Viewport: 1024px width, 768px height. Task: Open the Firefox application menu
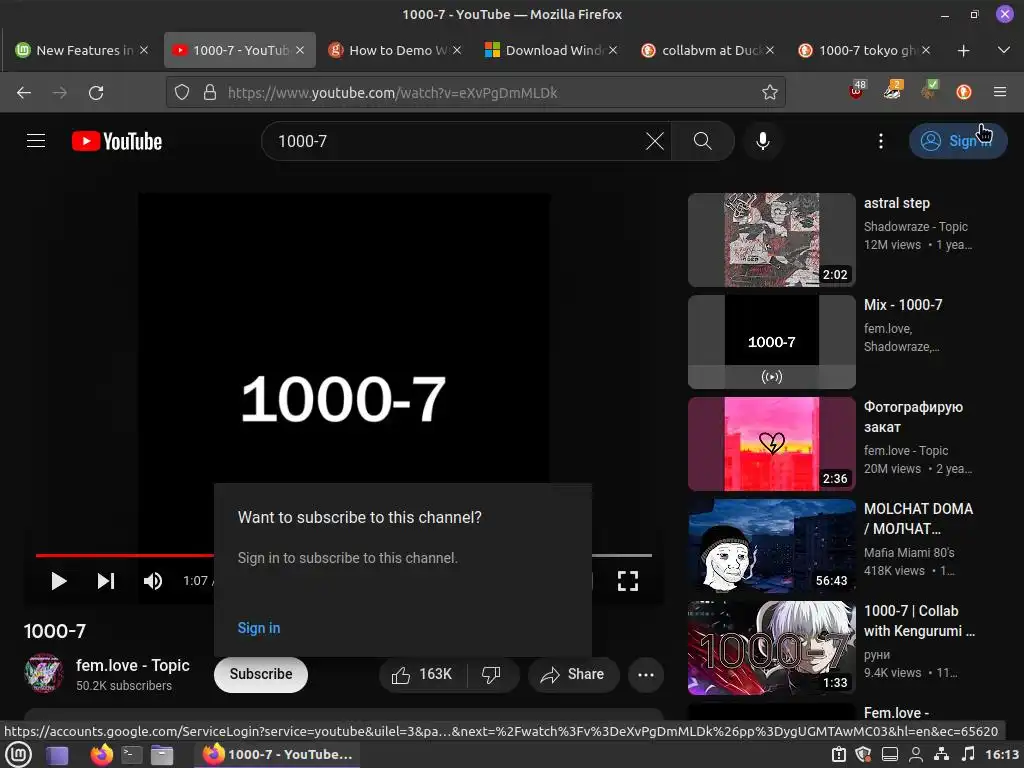[1000, 92]
